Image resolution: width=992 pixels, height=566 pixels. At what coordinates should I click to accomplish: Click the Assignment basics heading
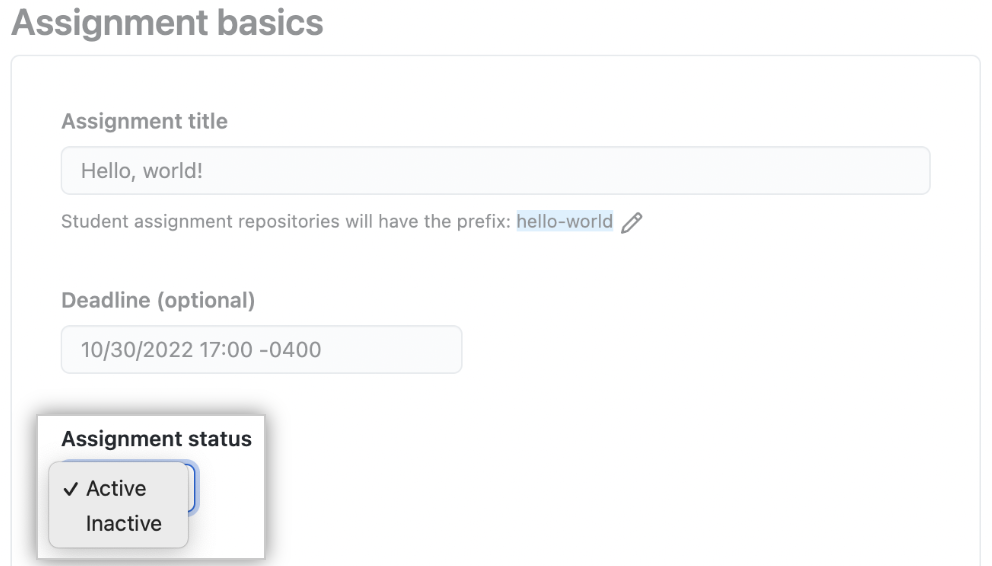coord(168,23)
